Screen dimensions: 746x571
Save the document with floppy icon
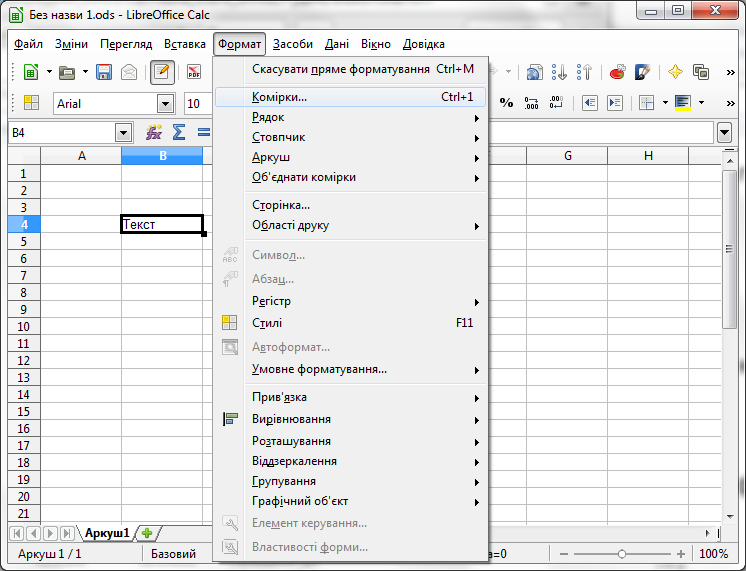pyautogui.click(x=104, y=72)
